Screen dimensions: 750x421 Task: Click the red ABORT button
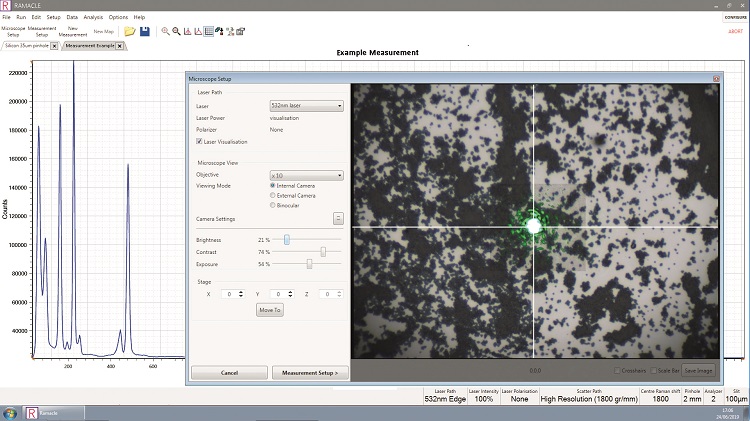click(736, 31)
